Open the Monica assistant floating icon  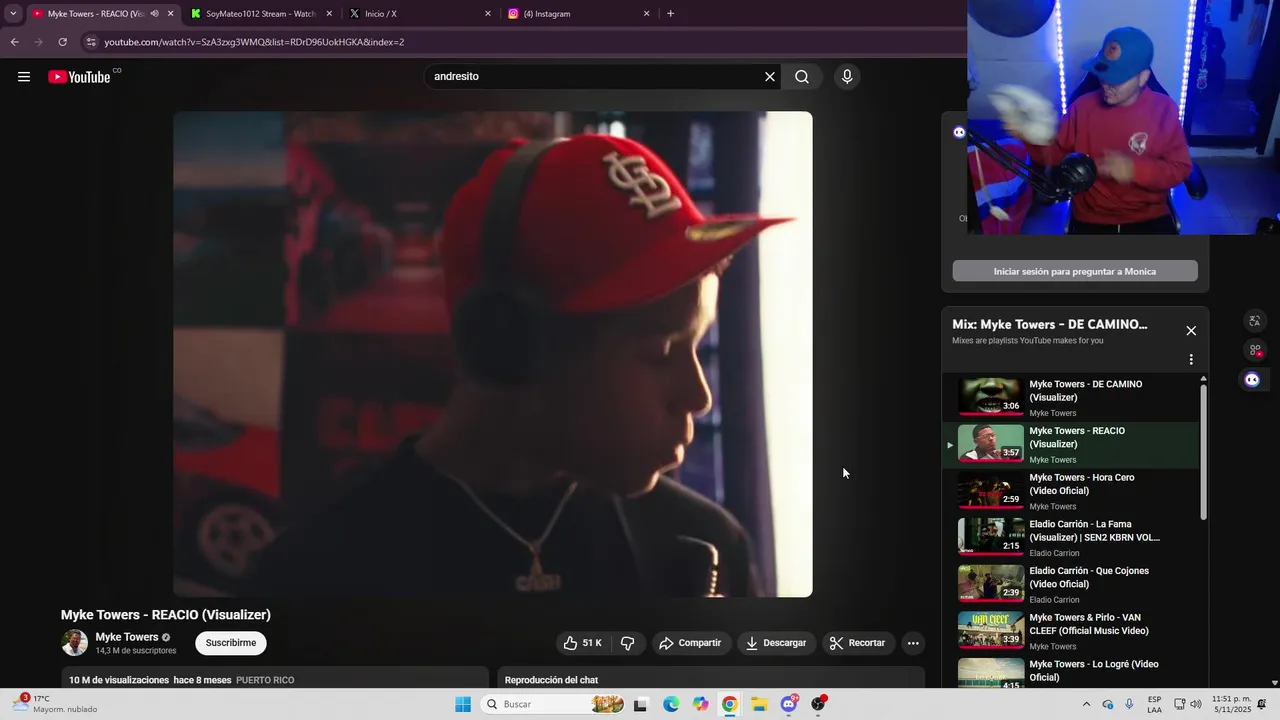click(x=1252, y=379)
